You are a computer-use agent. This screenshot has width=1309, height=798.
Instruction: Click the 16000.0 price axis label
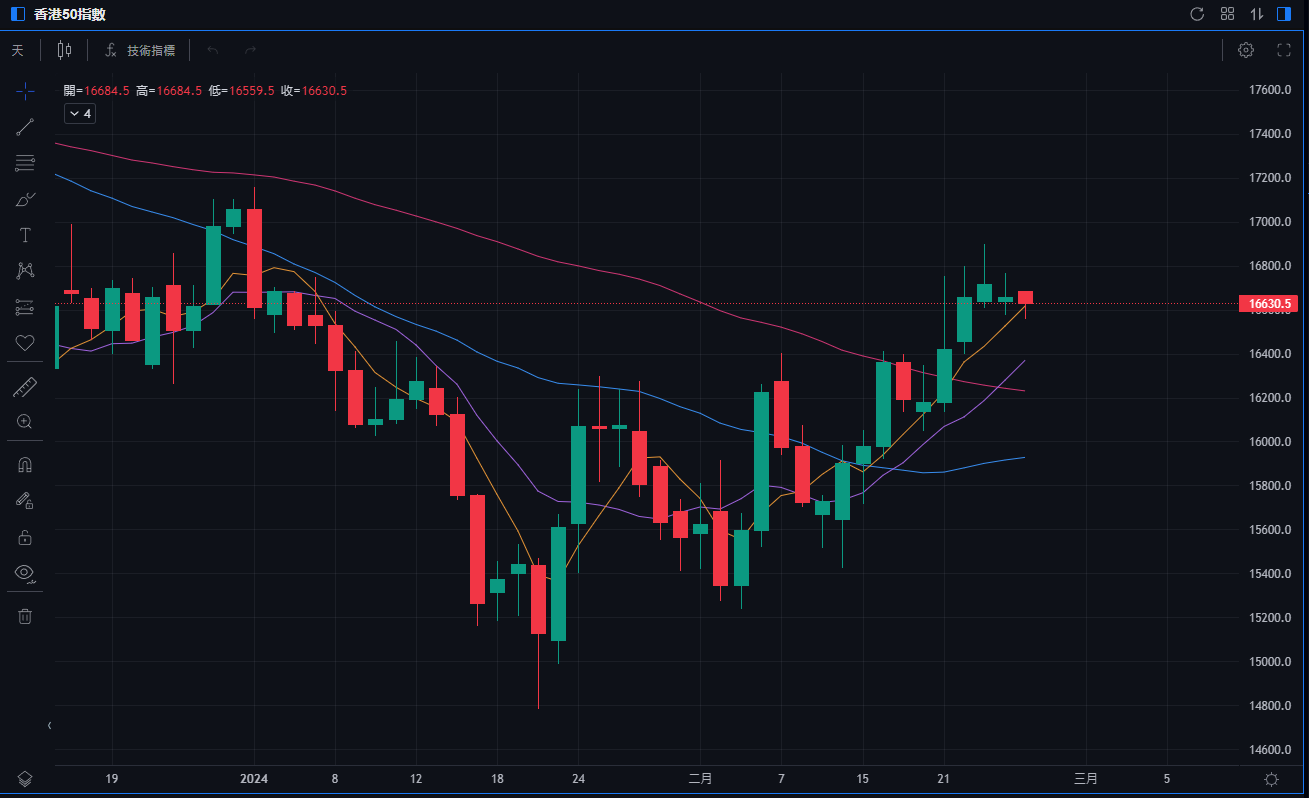coord(1271,442)
